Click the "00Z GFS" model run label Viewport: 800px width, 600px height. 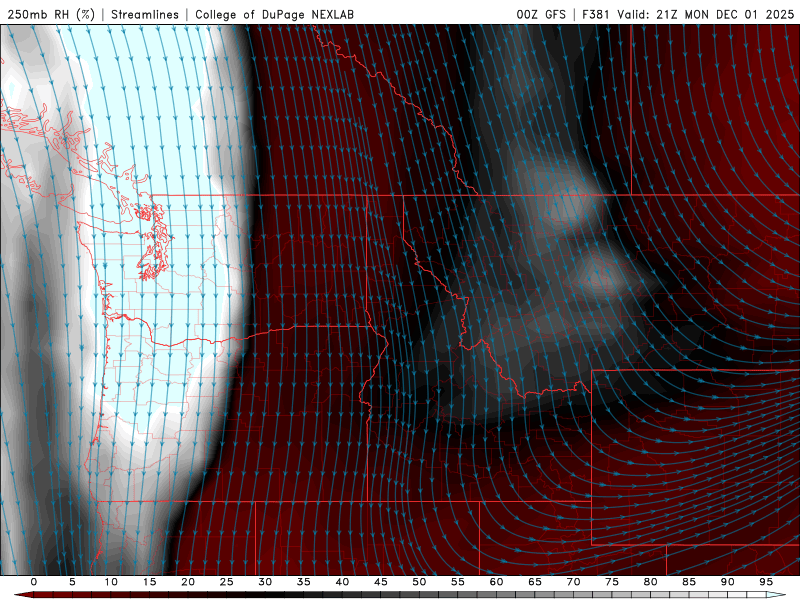coord(541,15)
